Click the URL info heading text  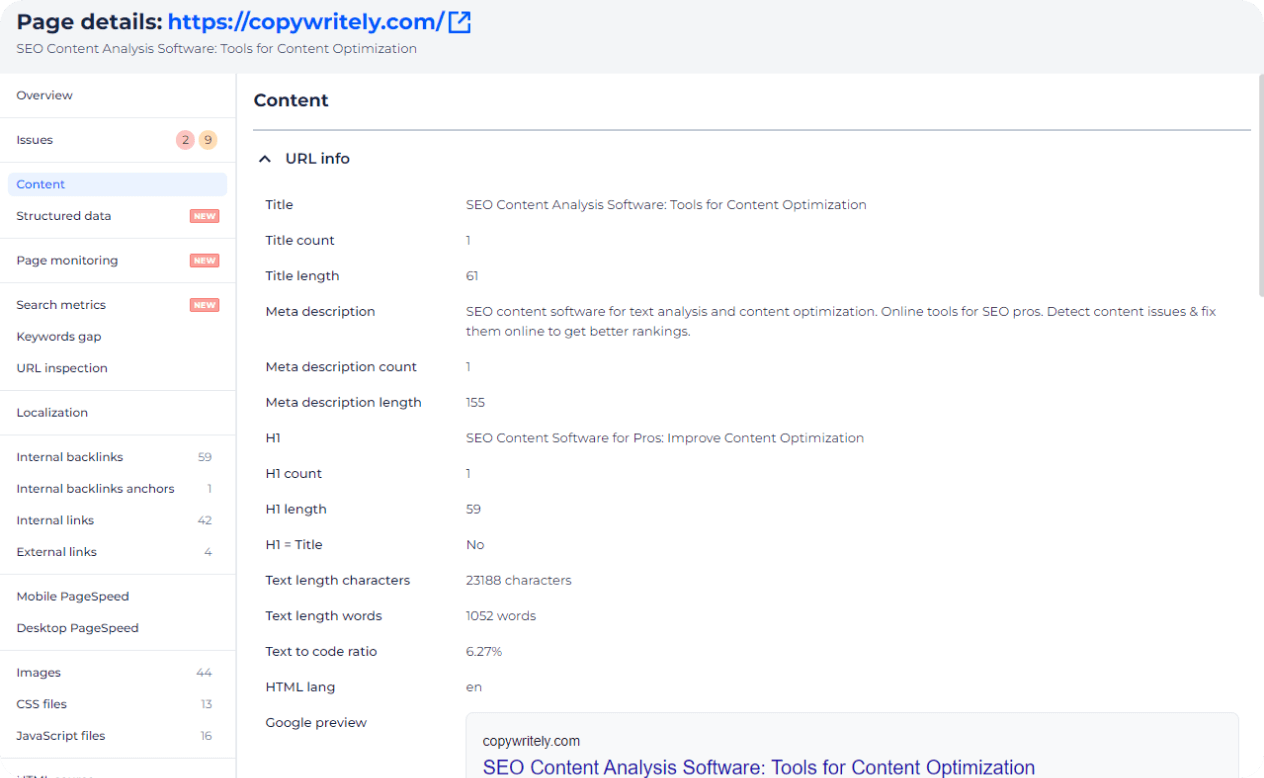[318, 159]
